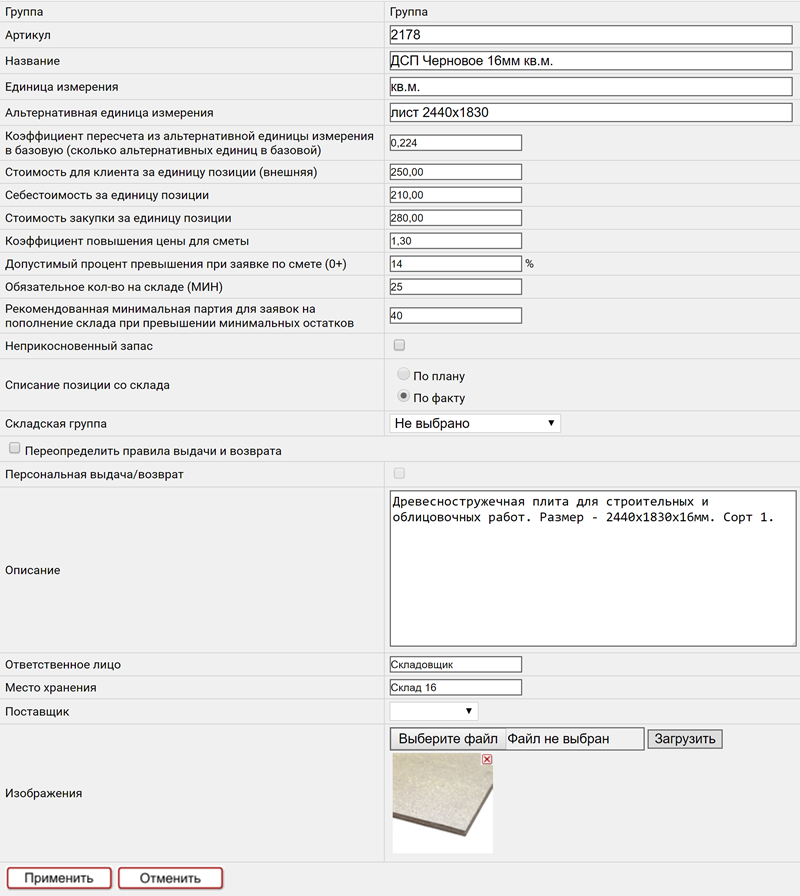Click the chipboard product image thumbnail
800x896 pixels.
[441, 802]
